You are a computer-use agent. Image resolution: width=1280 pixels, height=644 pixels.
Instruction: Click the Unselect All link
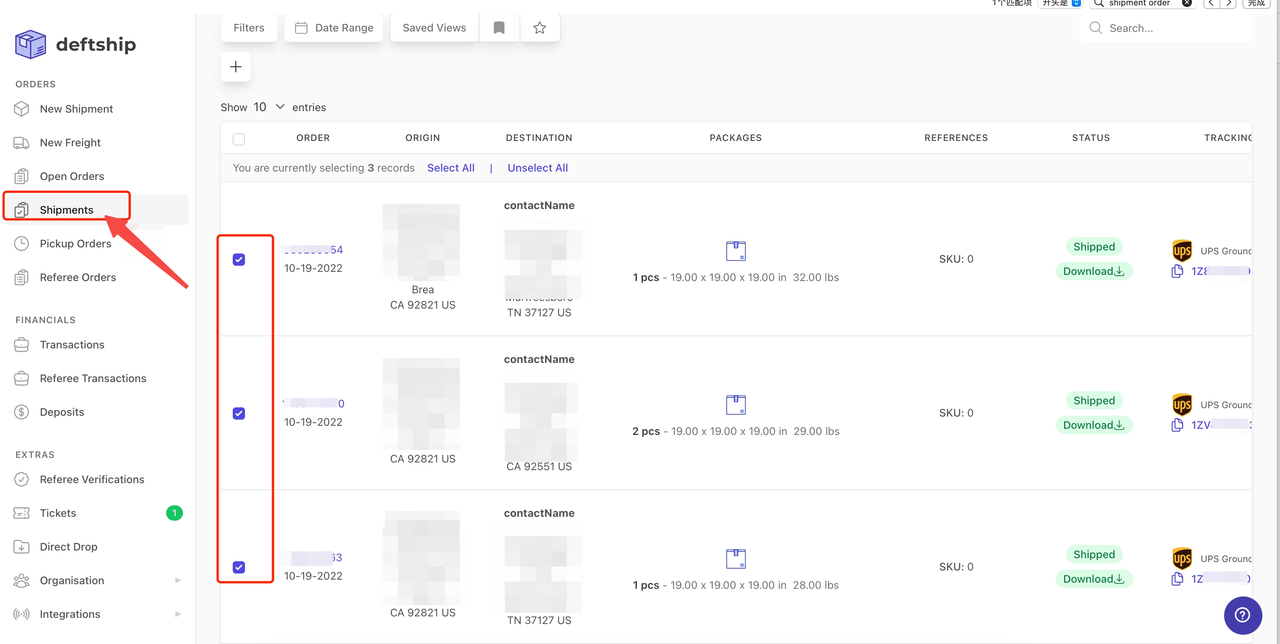coord(538,168)
